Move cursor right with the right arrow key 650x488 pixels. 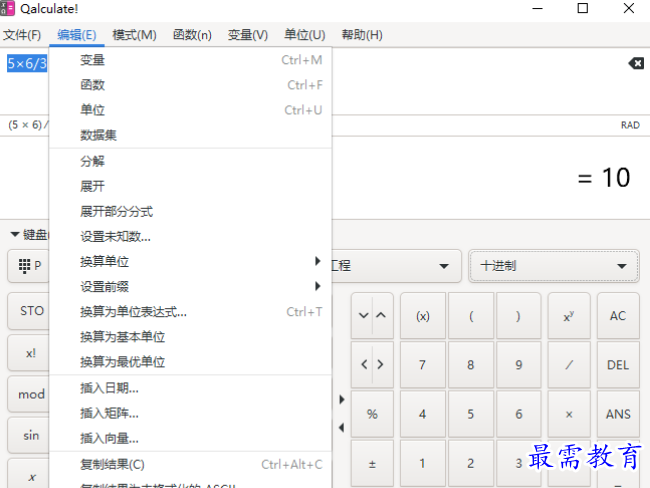click(x=381, y=365)
